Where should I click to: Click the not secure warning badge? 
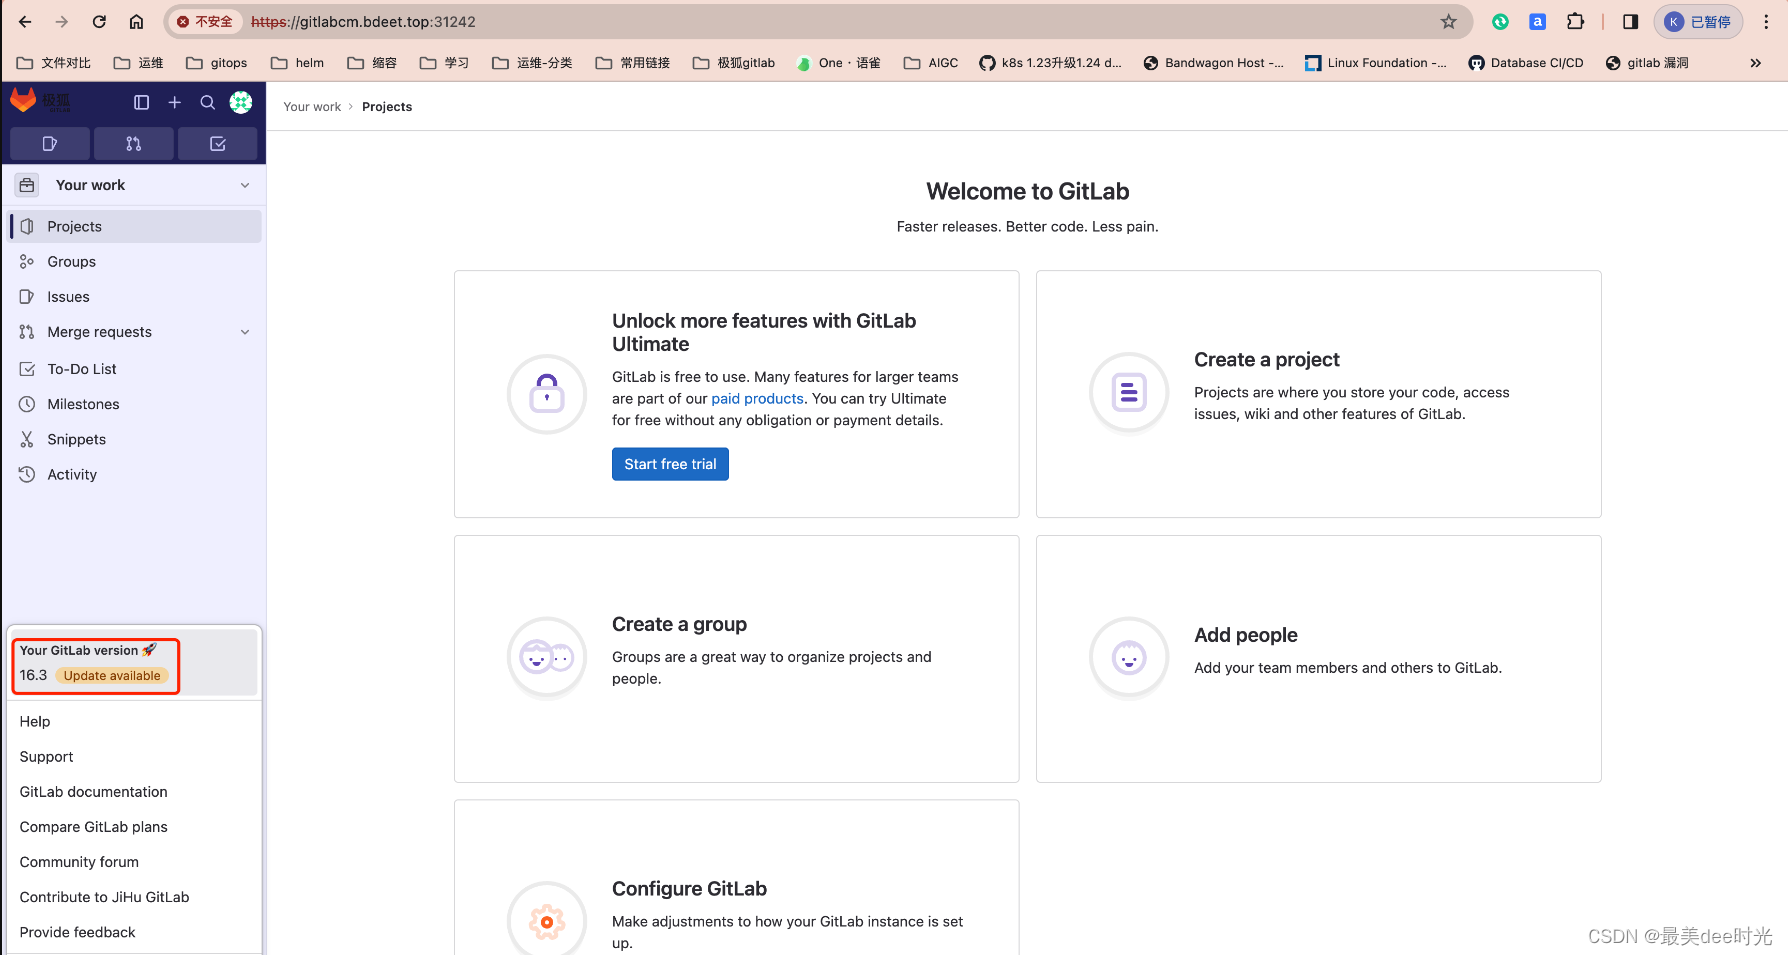(x=204, y=22)
